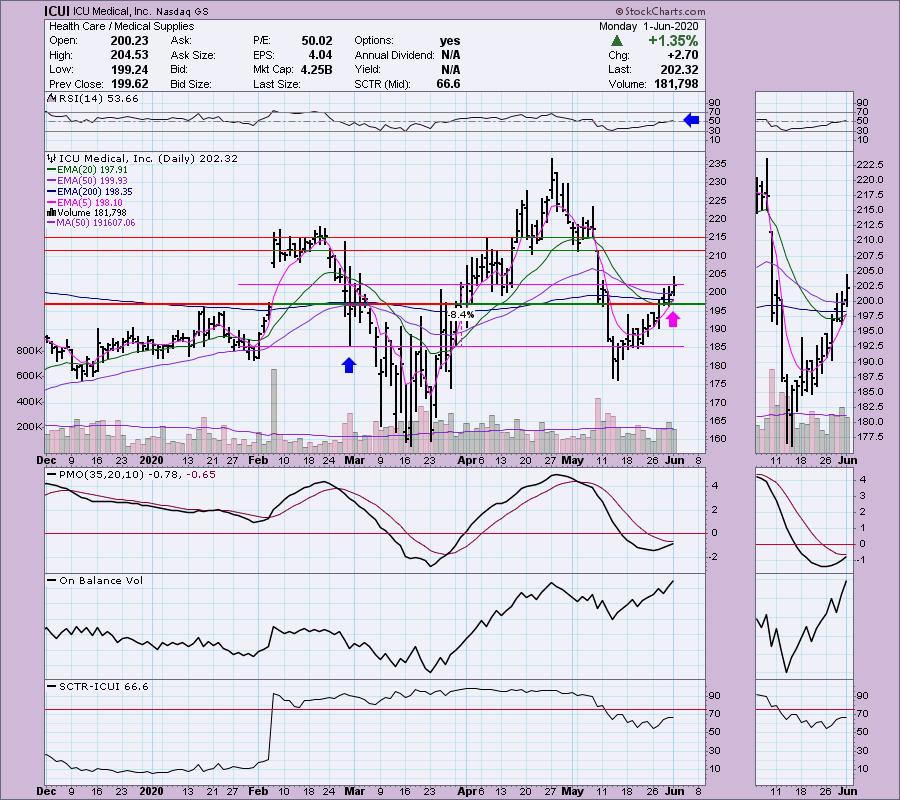This screenshot has height=800, width=900.
Task: Click the High value 204.53
Action: pyautogui.click(x=129, y=55)
